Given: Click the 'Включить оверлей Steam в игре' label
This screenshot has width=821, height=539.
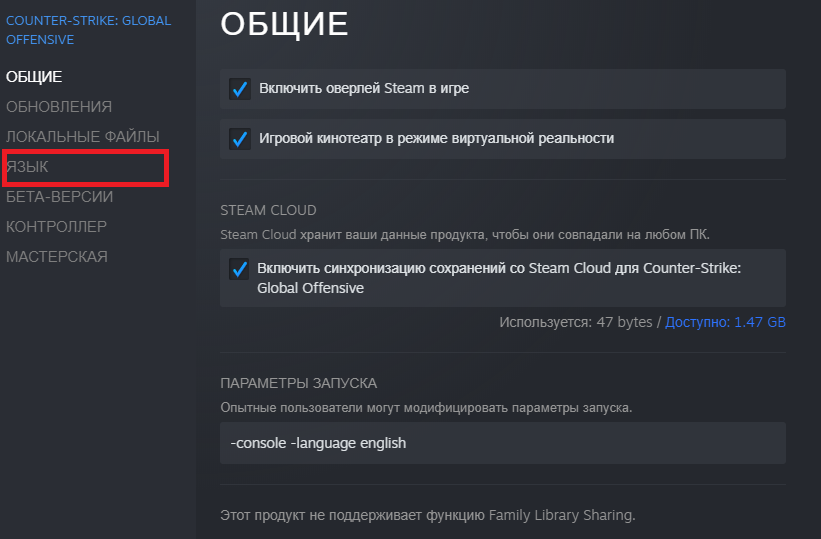Looking at the screenshot, I should [364, 89].
